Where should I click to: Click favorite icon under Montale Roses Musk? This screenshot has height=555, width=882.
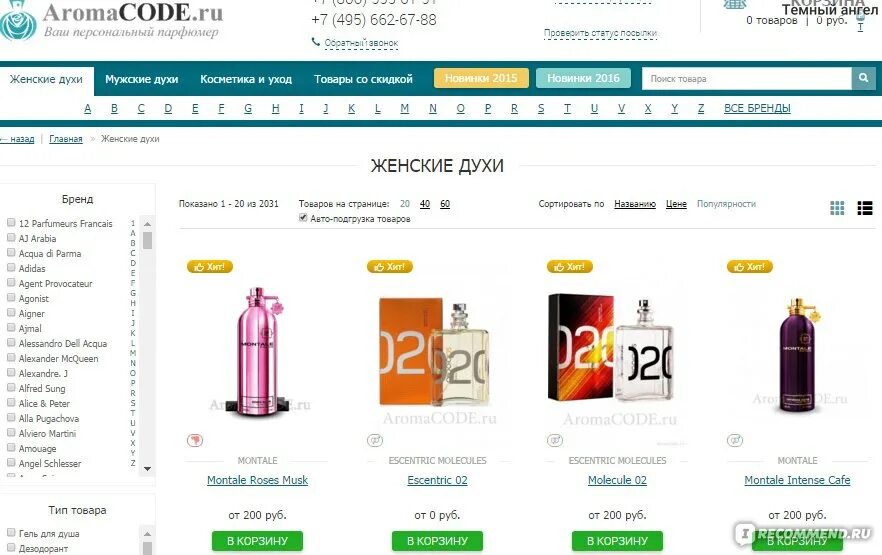tap(195, 440)
